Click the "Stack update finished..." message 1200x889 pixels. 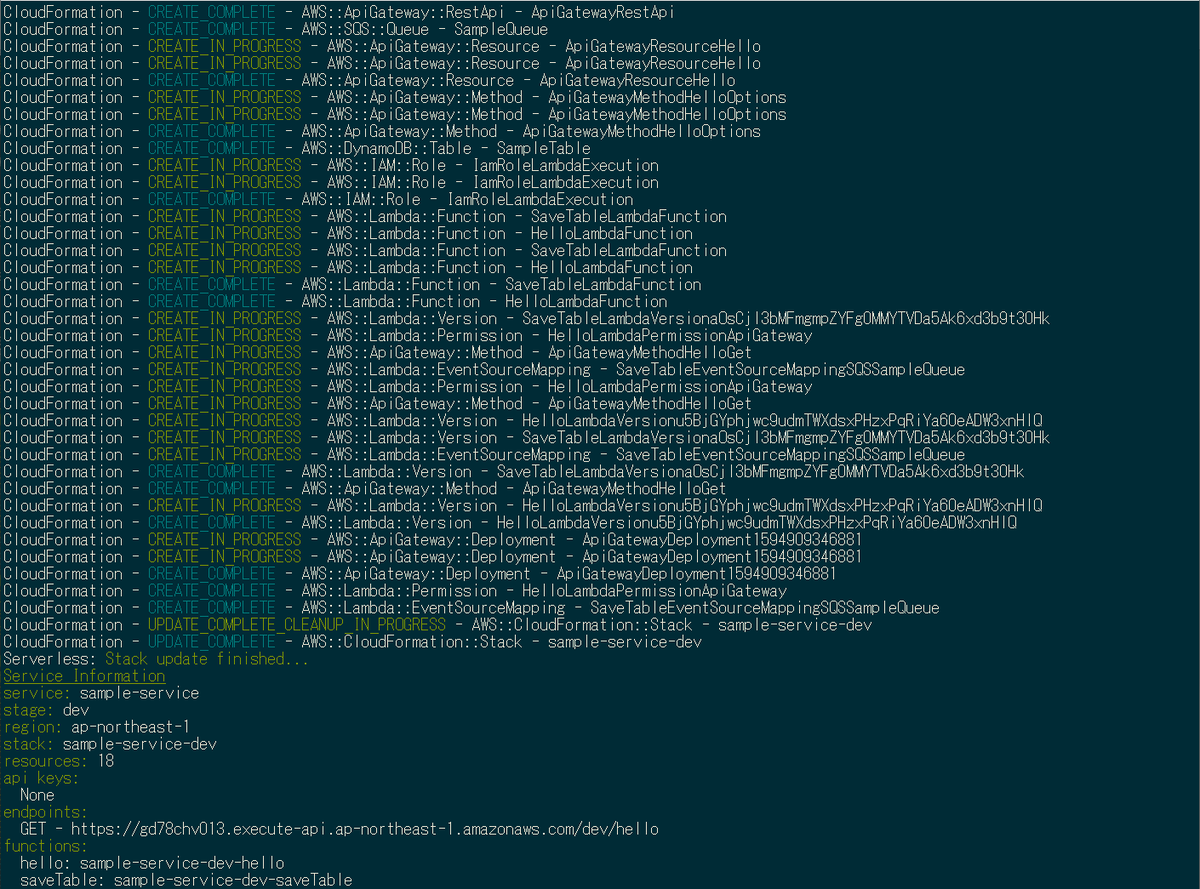[x=208, y=658]
